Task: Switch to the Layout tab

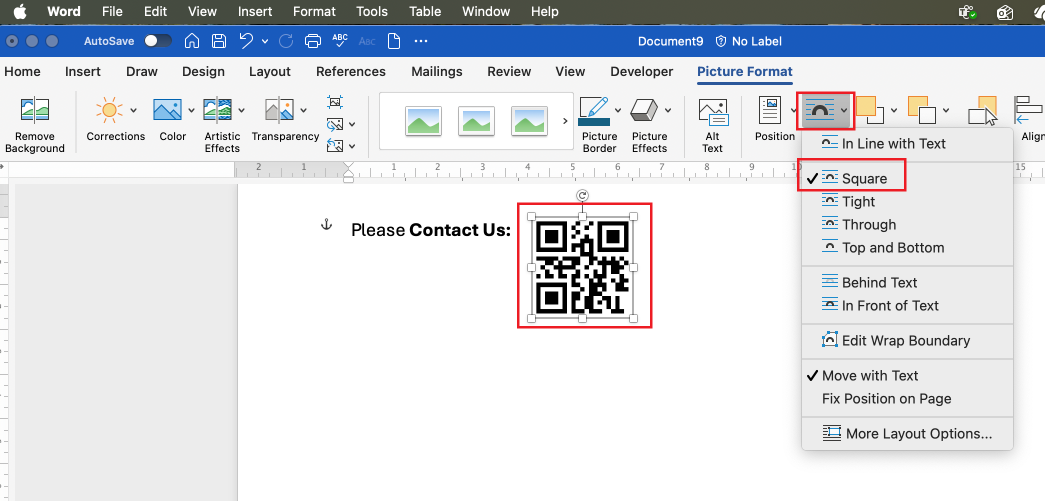Action: pyautogui.click(x=270, y=72)
